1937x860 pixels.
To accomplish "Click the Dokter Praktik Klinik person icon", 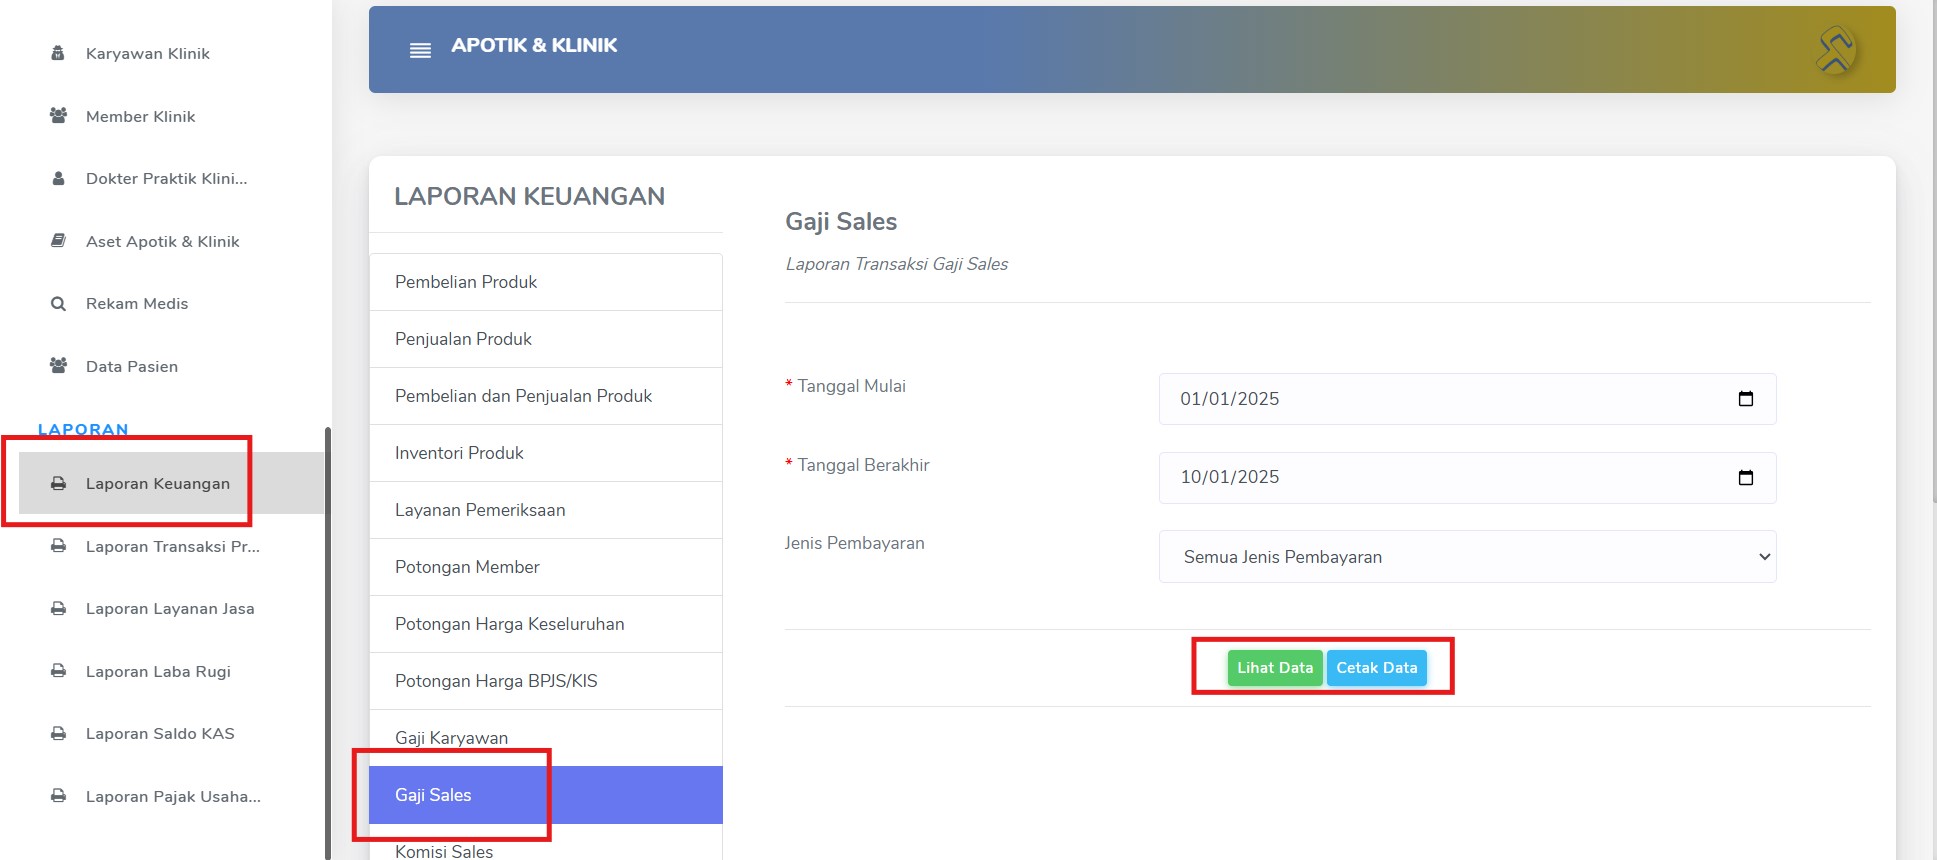I will pyautogui.click(x=58, y=178).
